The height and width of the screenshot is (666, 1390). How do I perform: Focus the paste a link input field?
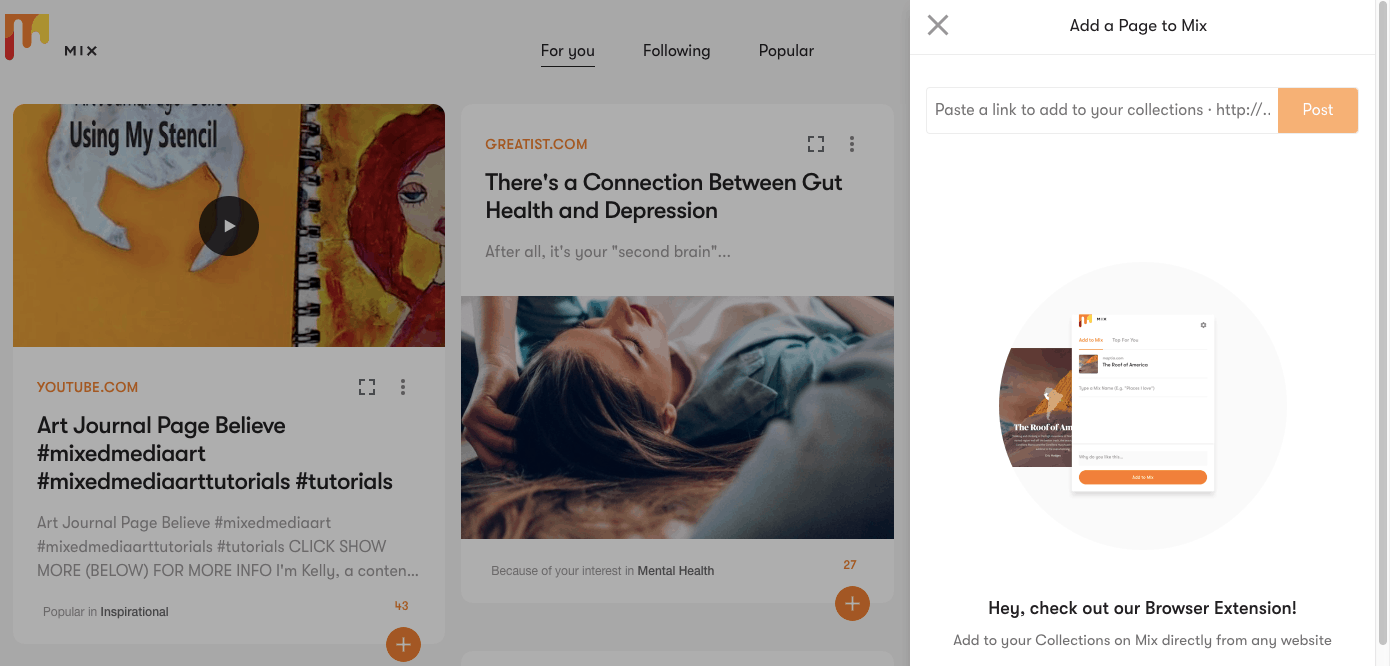(1102, 110)
